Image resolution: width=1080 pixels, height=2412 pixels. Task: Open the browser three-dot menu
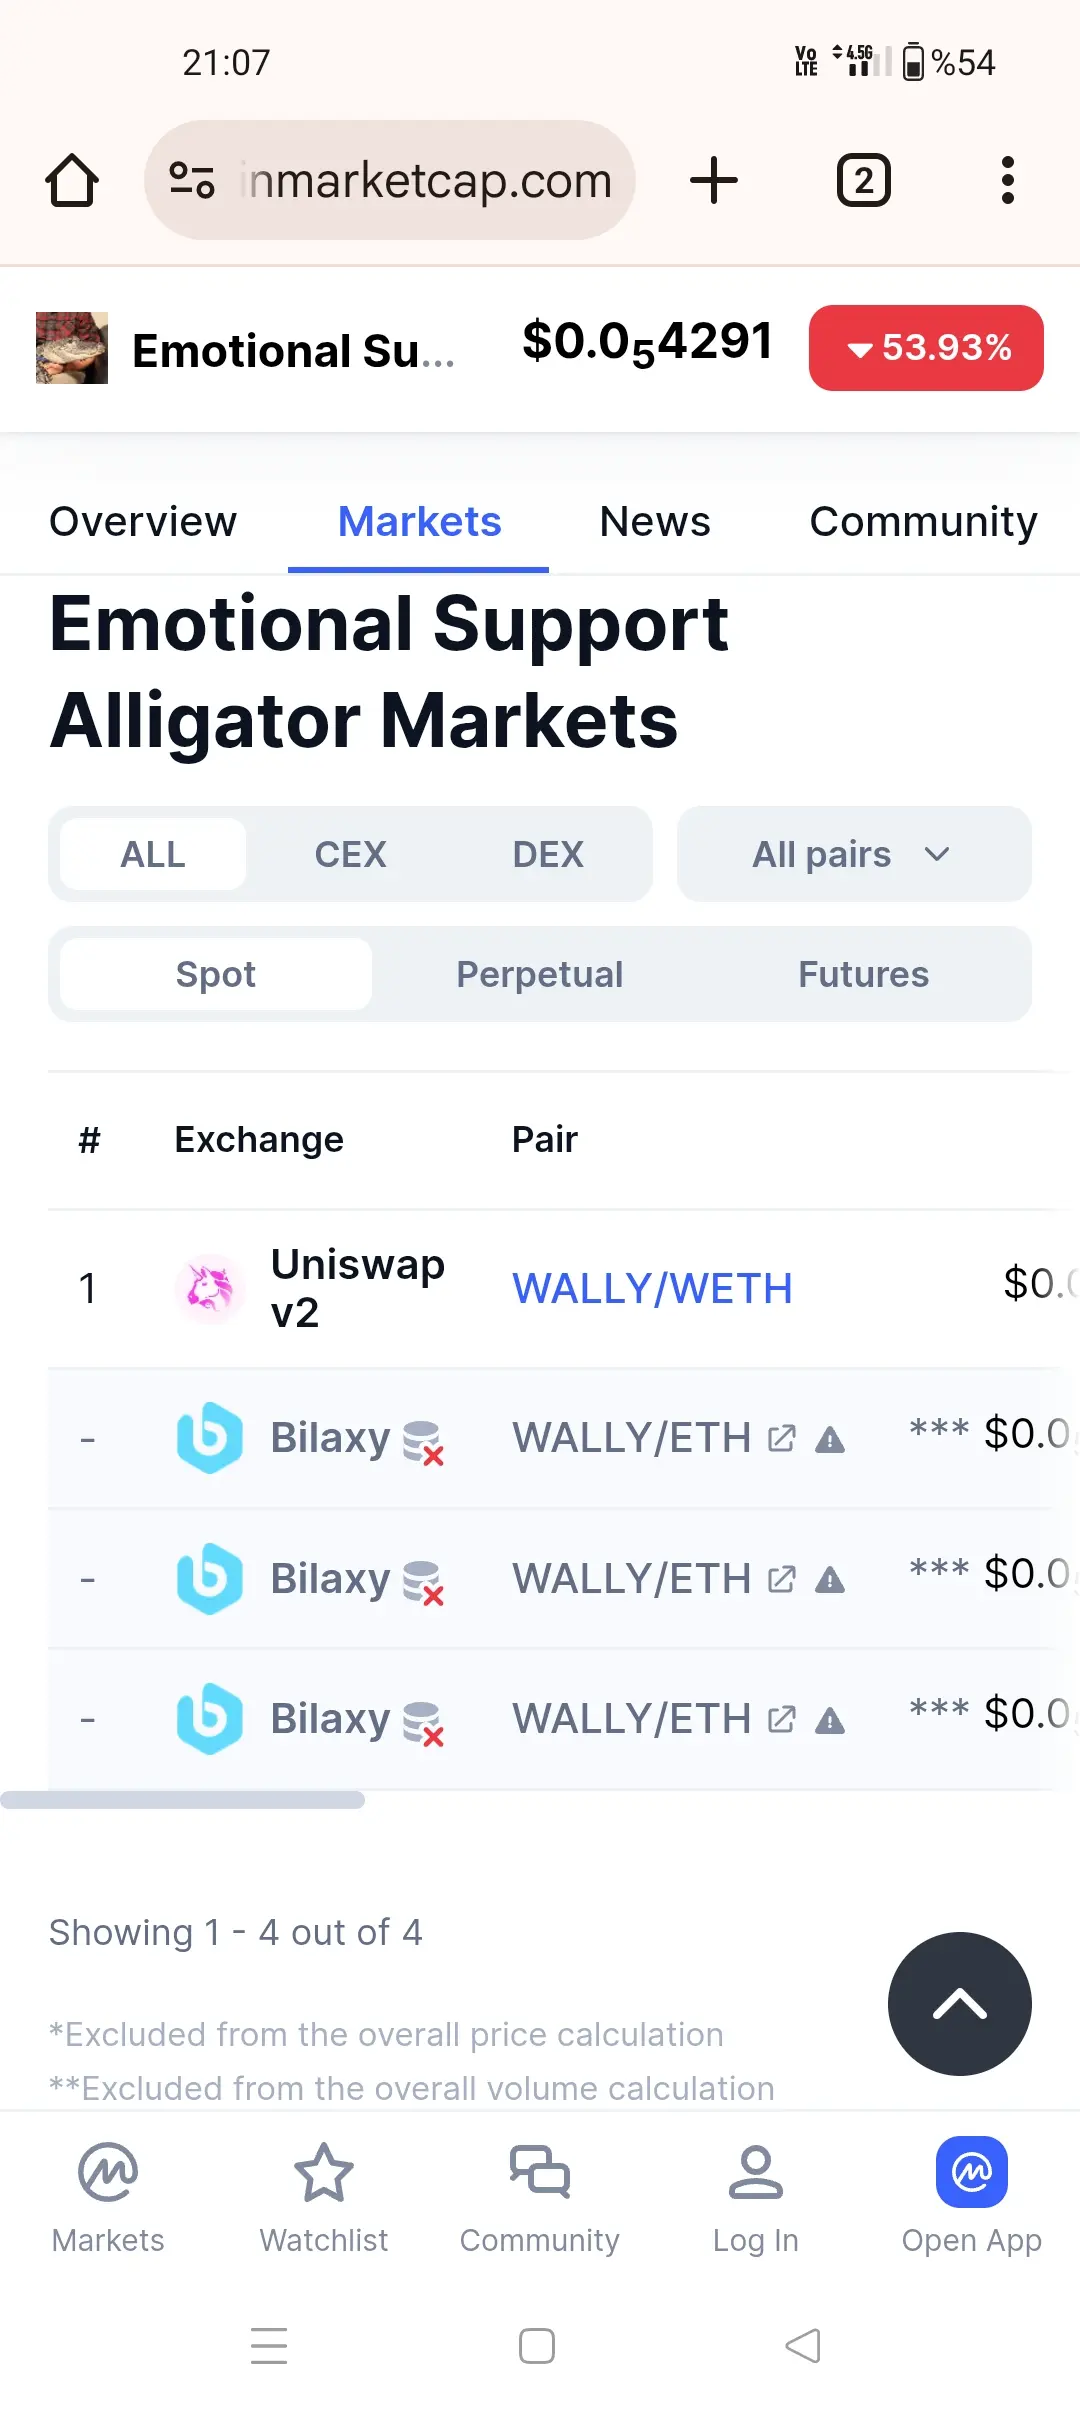point(1007,181)
